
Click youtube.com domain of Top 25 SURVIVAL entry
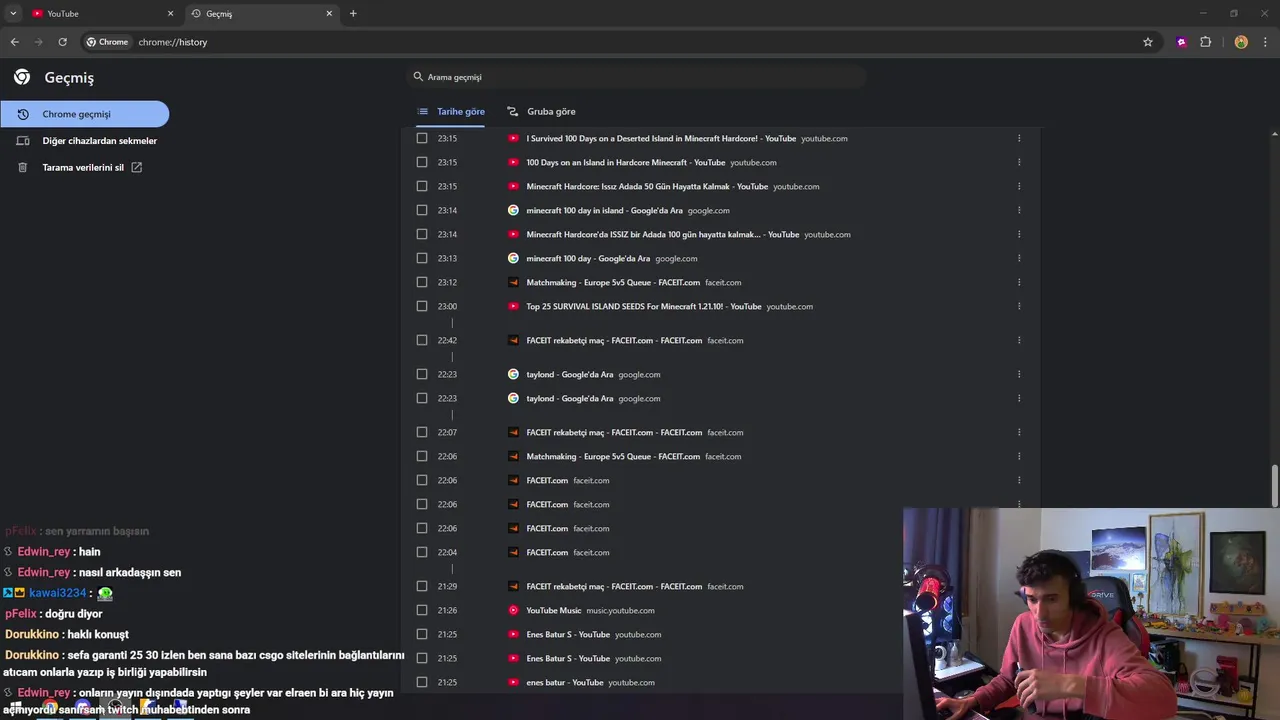point(790,306)
